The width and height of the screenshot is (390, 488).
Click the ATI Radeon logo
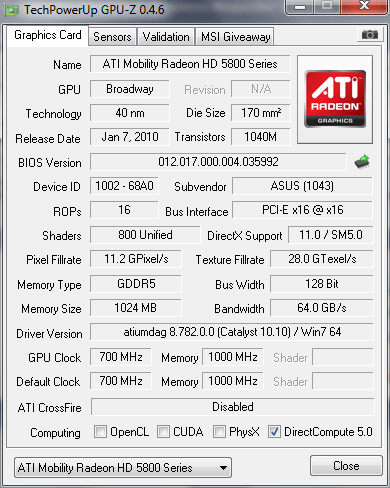335,99
